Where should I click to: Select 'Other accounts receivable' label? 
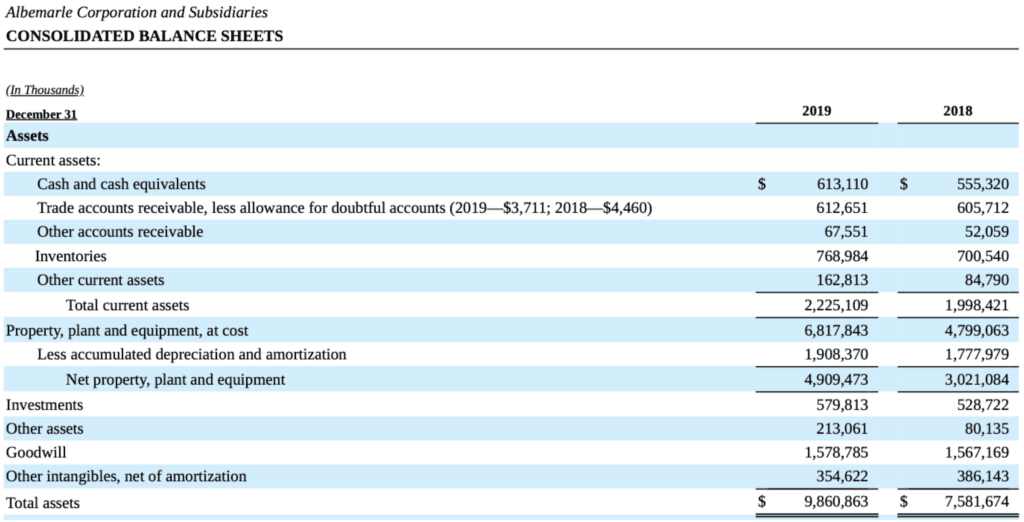[120, 232]
